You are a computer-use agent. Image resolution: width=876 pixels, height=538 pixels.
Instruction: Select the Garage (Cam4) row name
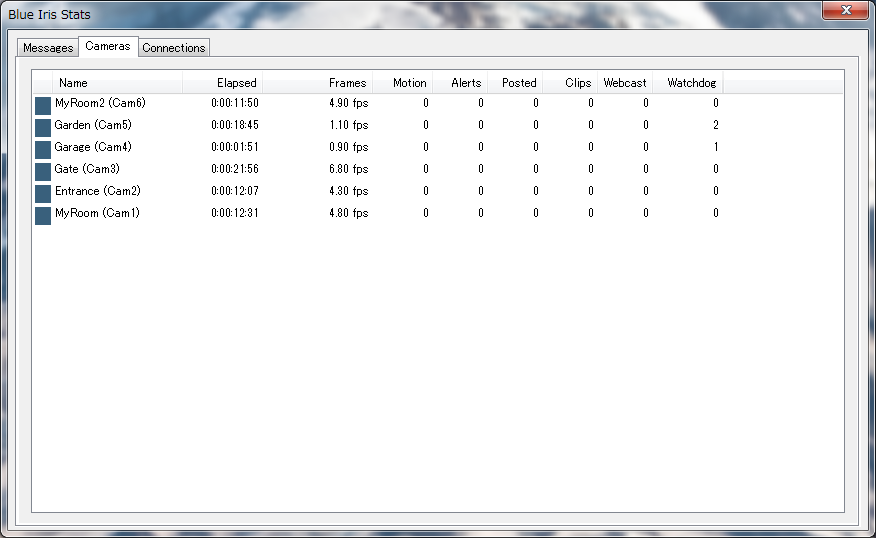(93, 147)
